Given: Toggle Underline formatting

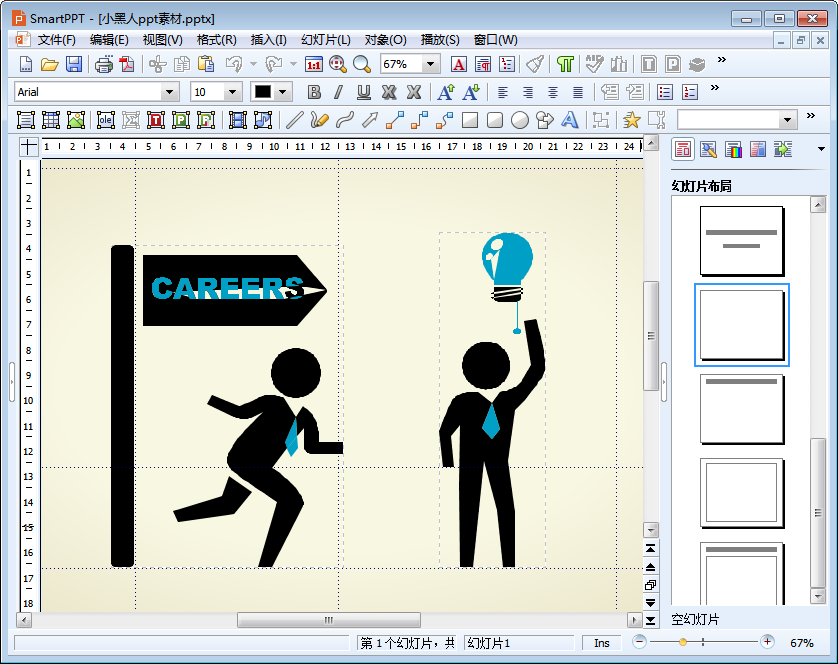Looking at the screenshot, I should (363, 92).
